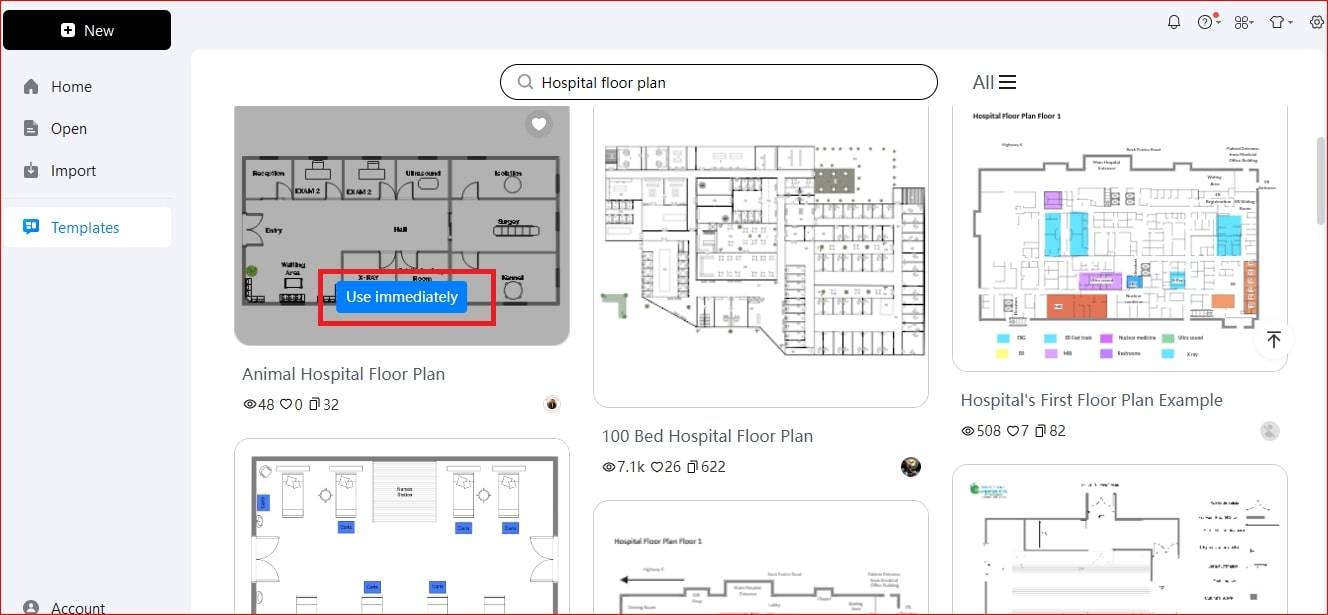Click the help question mark icon
This screenshot has width=1328, height=615.
coord(1205,22)
